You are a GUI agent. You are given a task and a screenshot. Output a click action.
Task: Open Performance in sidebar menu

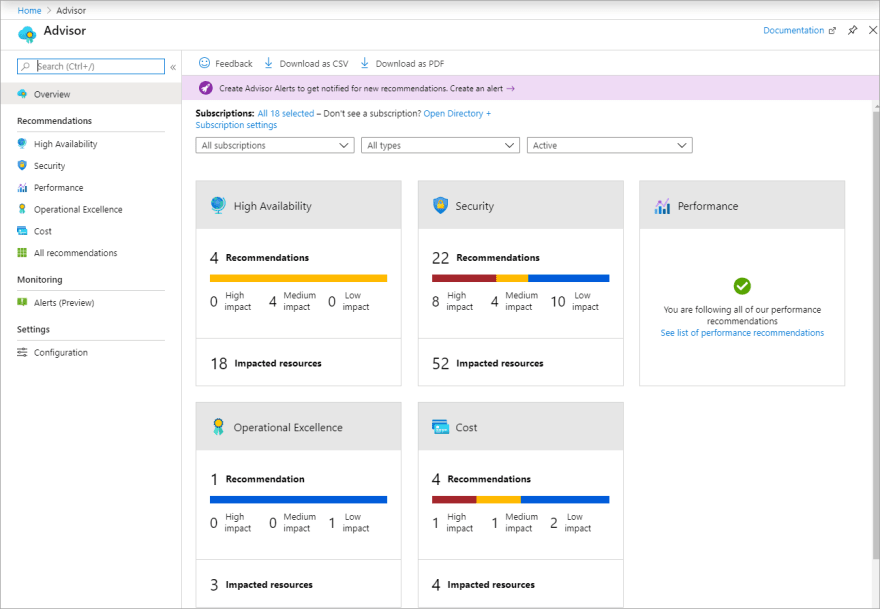pyautogui.click(x=58, y=187)
